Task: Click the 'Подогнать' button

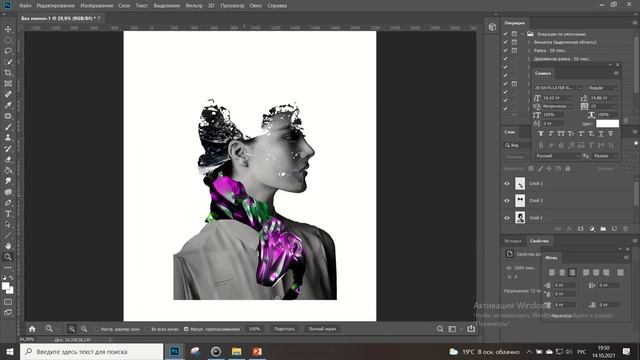Action: coord(284,329)
